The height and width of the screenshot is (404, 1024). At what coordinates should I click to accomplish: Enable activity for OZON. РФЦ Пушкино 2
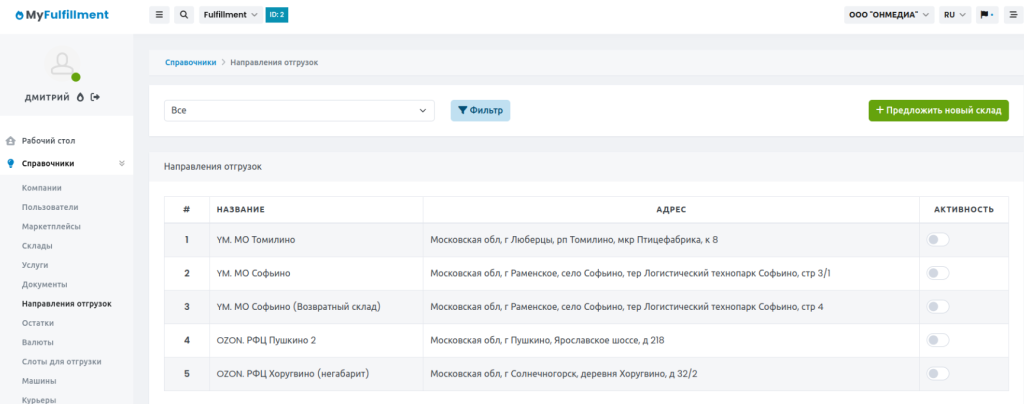pos(938,340)
